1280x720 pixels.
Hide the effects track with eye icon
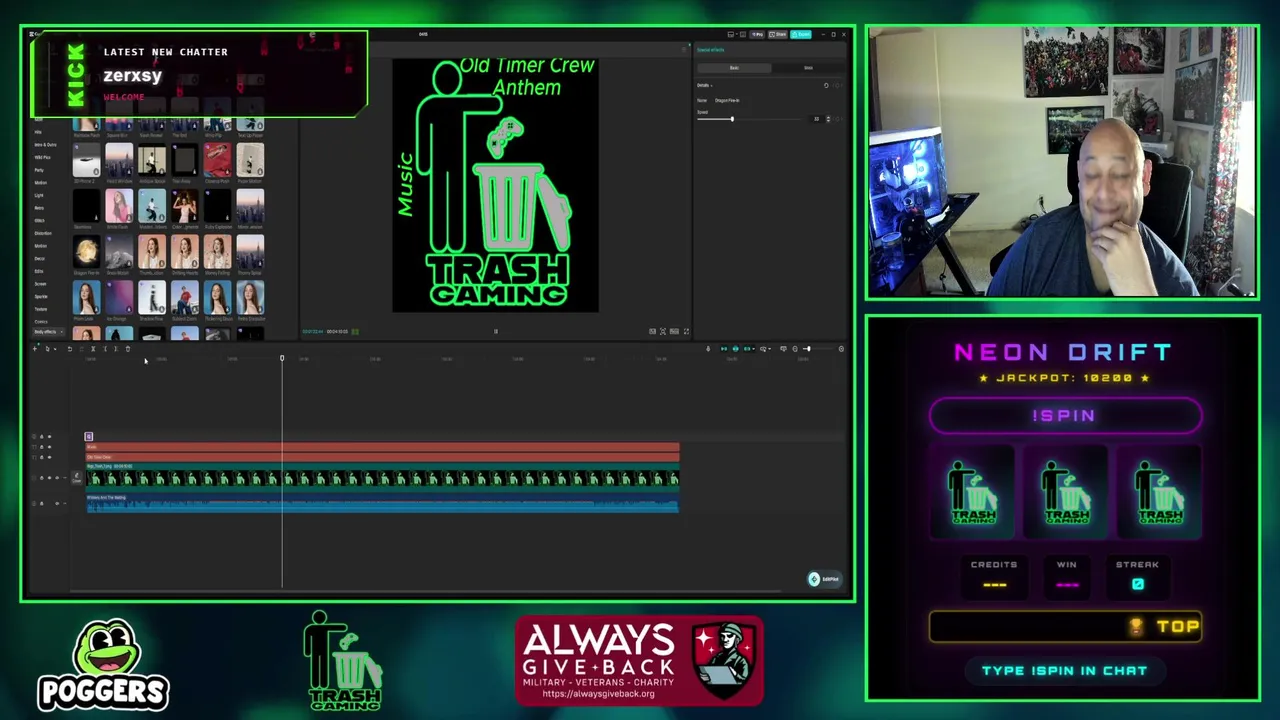50,436
